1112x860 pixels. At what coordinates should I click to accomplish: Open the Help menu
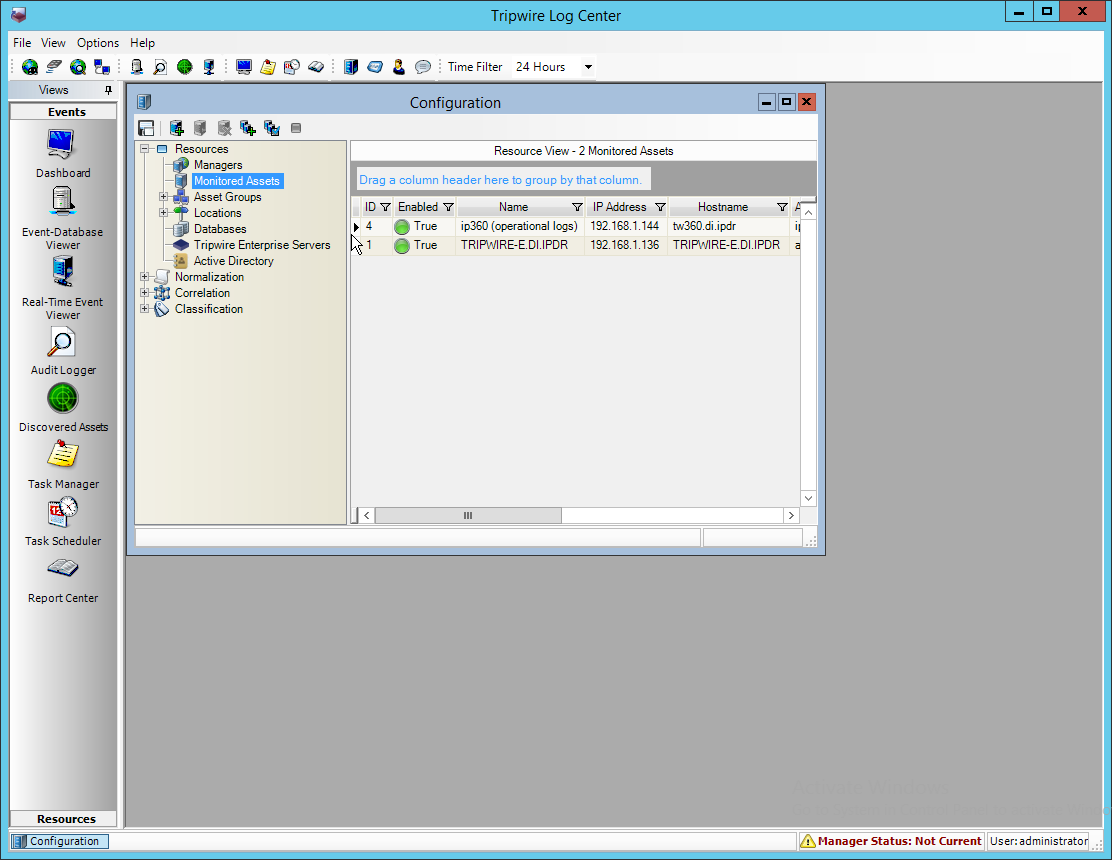143,43
